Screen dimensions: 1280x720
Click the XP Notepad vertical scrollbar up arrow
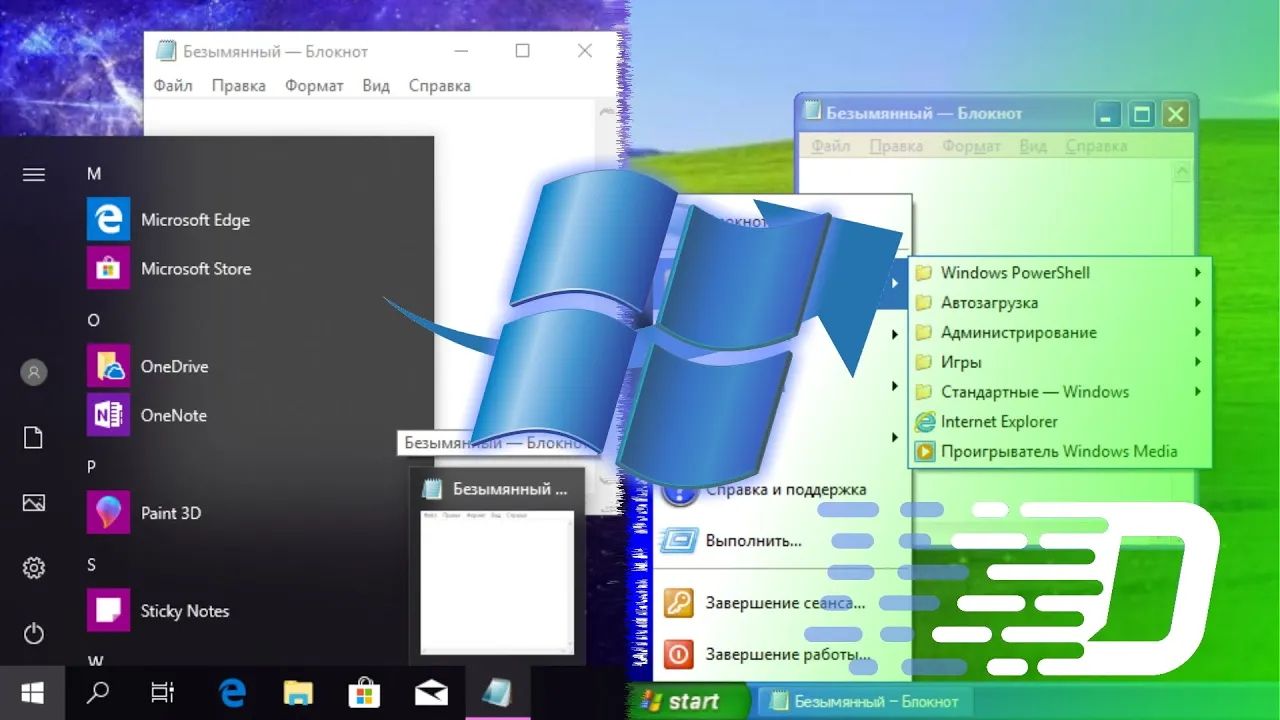[1184, 172]
